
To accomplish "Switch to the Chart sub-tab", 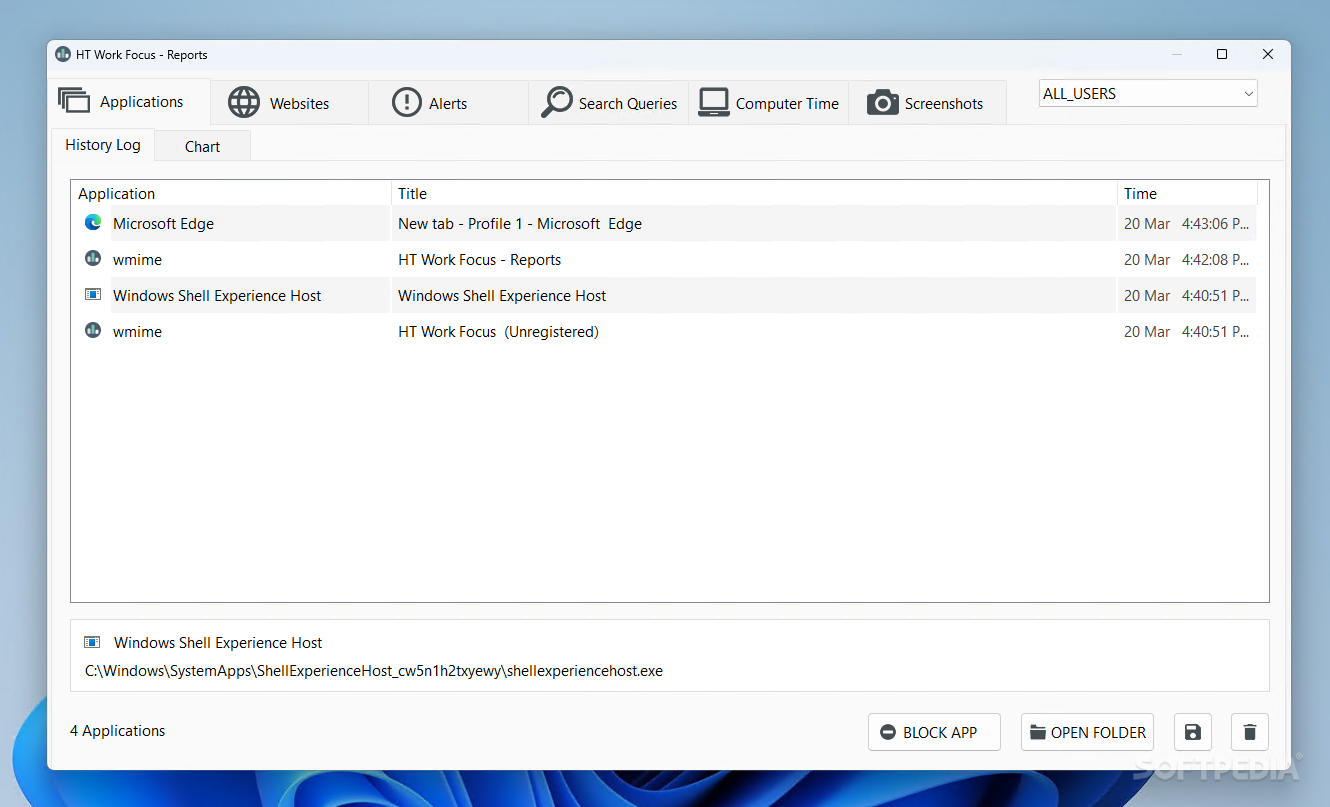I will coord(202,146).
